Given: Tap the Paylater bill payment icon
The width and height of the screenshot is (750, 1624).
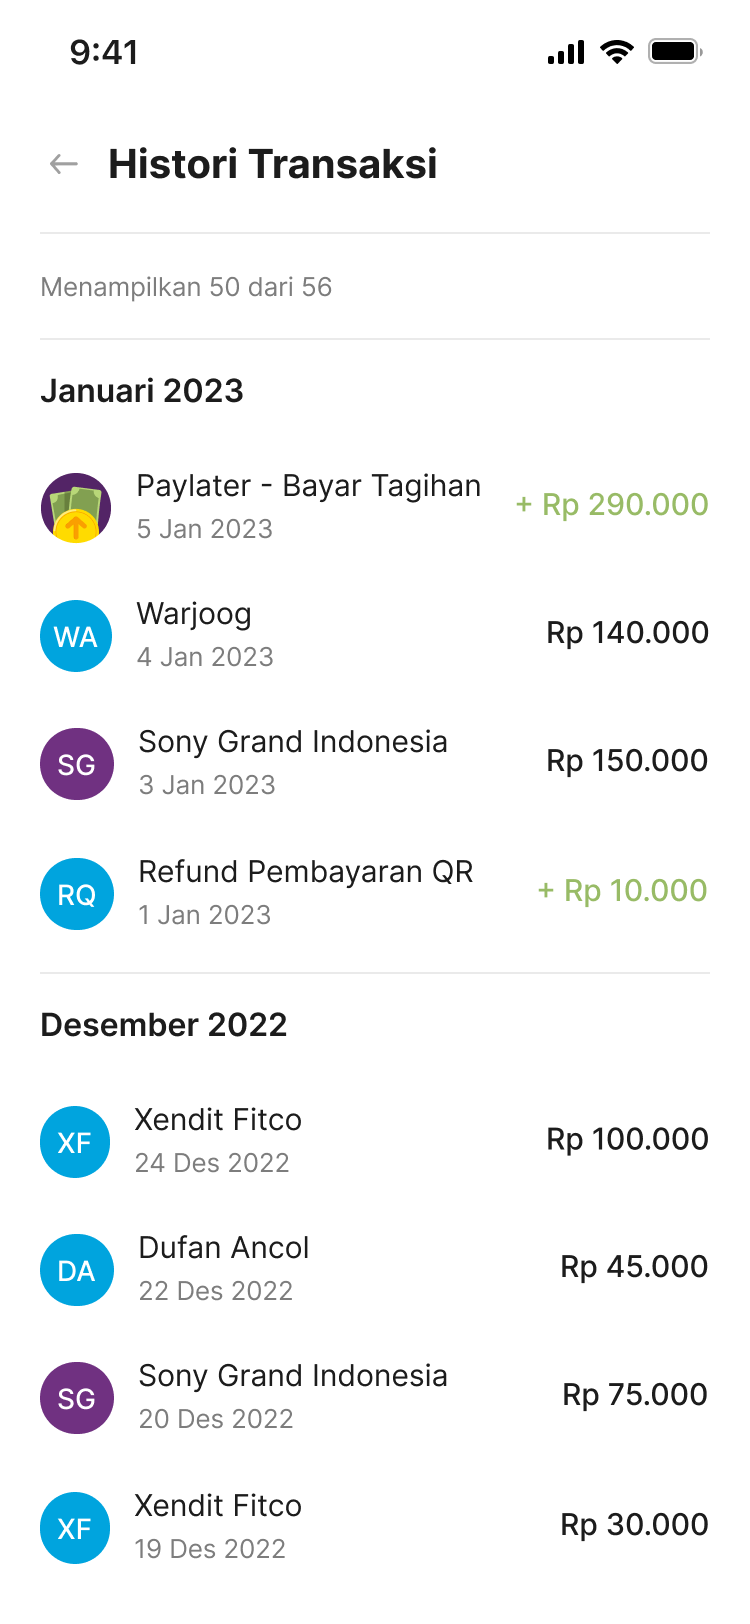Looking at the screenshot, I should pos(76,508).
